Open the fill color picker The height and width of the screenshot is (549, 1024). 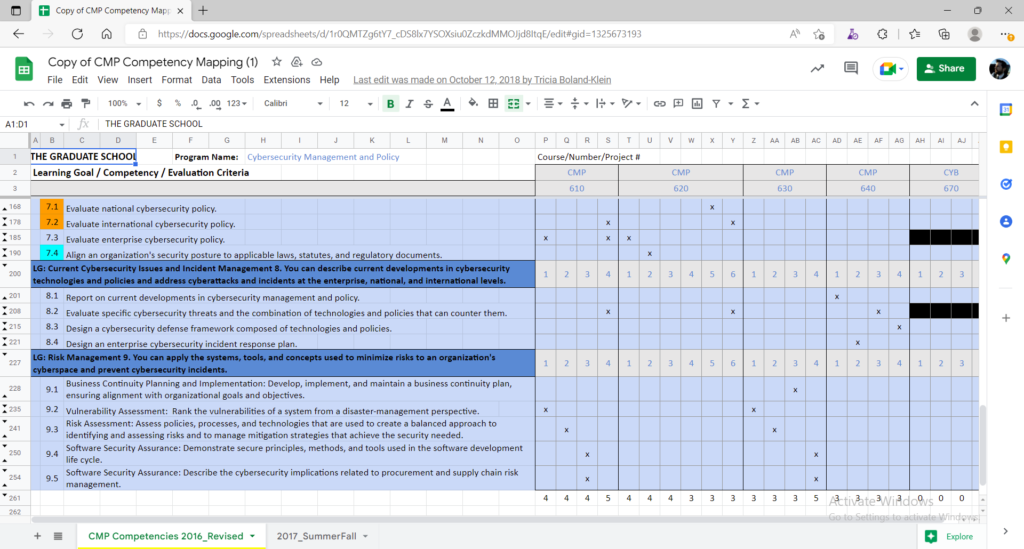(471, 103)
